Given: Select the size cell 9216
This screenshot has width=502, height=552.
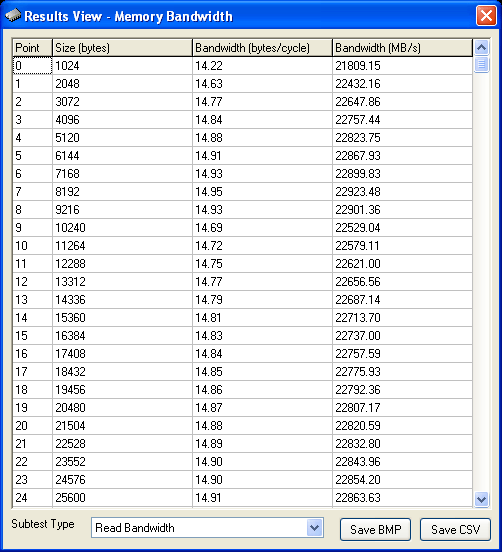Looking at the screenshot, I should coord(122,210).
